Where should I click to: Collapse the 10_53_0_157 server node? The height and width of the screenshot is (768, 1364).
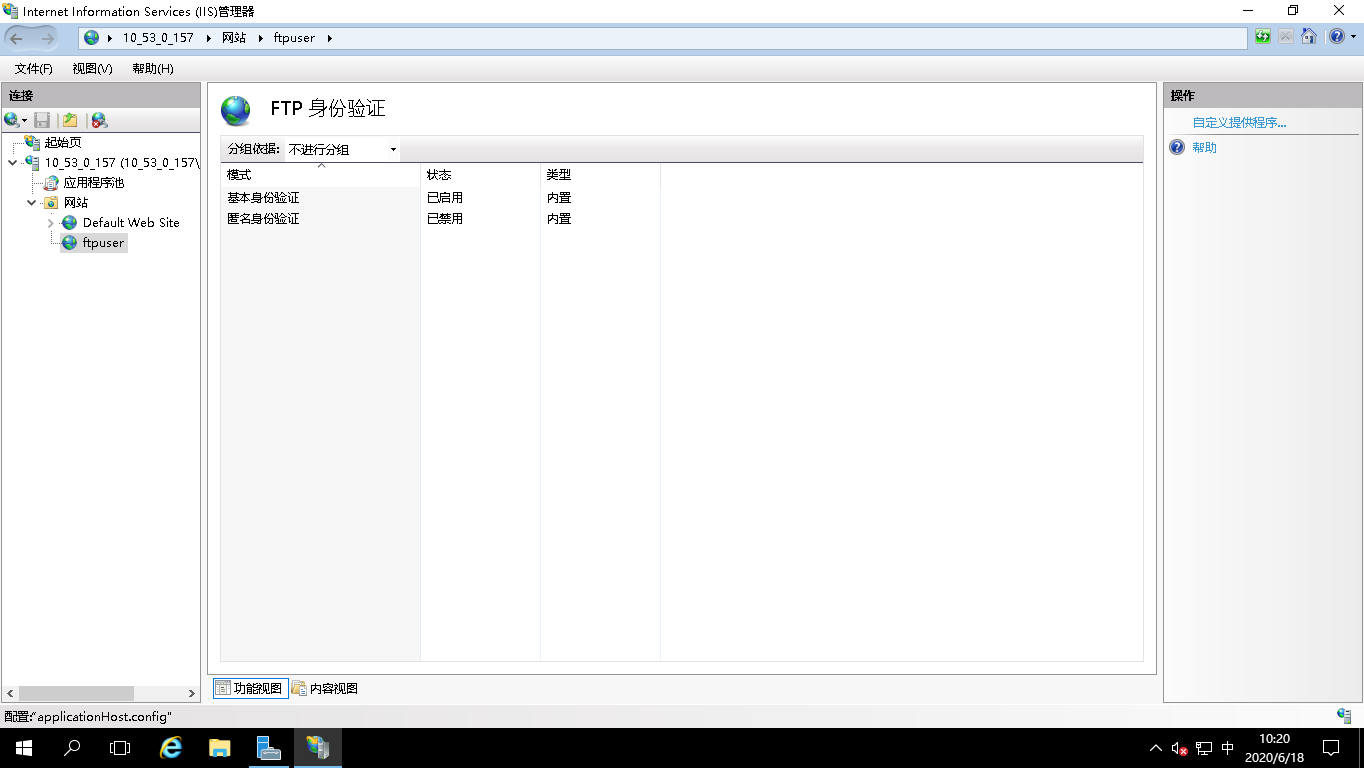pos(12,163)
